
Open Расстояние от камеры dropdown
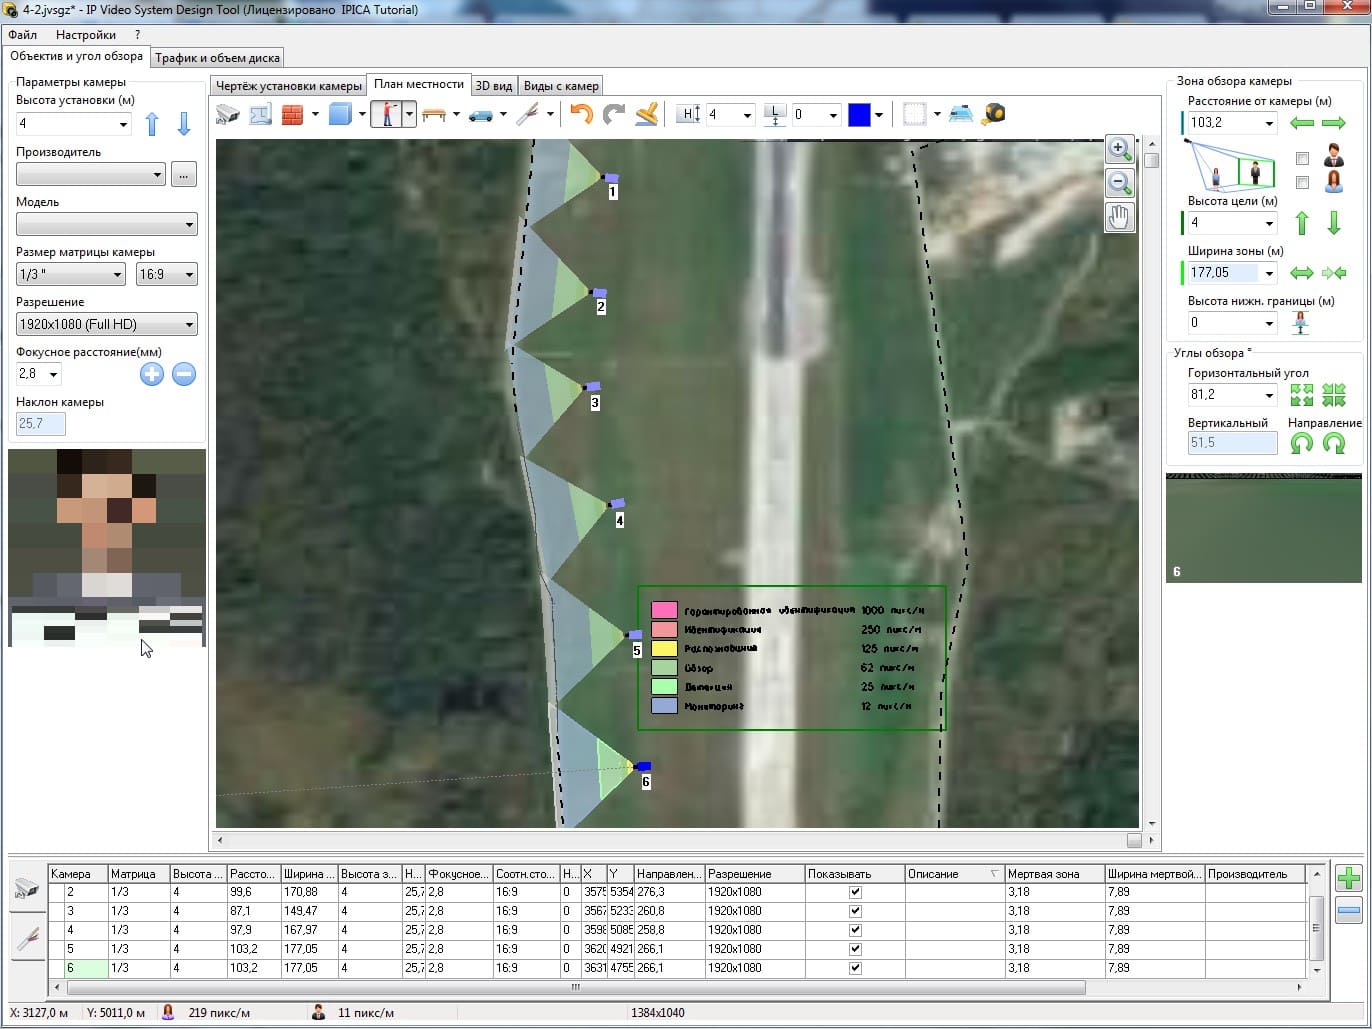point(1269,123)
